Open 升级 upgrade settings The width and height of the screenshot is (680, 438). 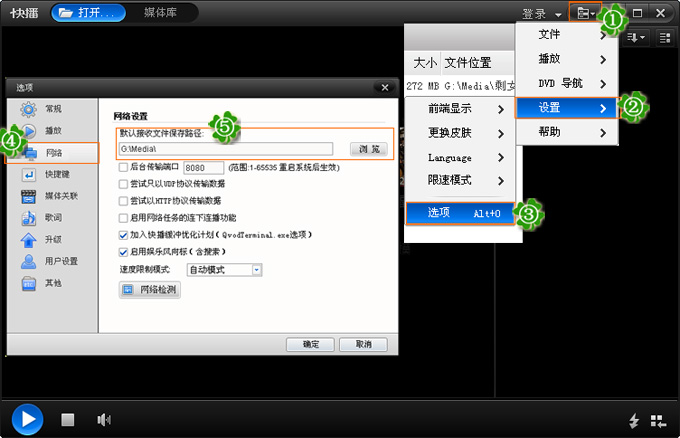(52, 239)
